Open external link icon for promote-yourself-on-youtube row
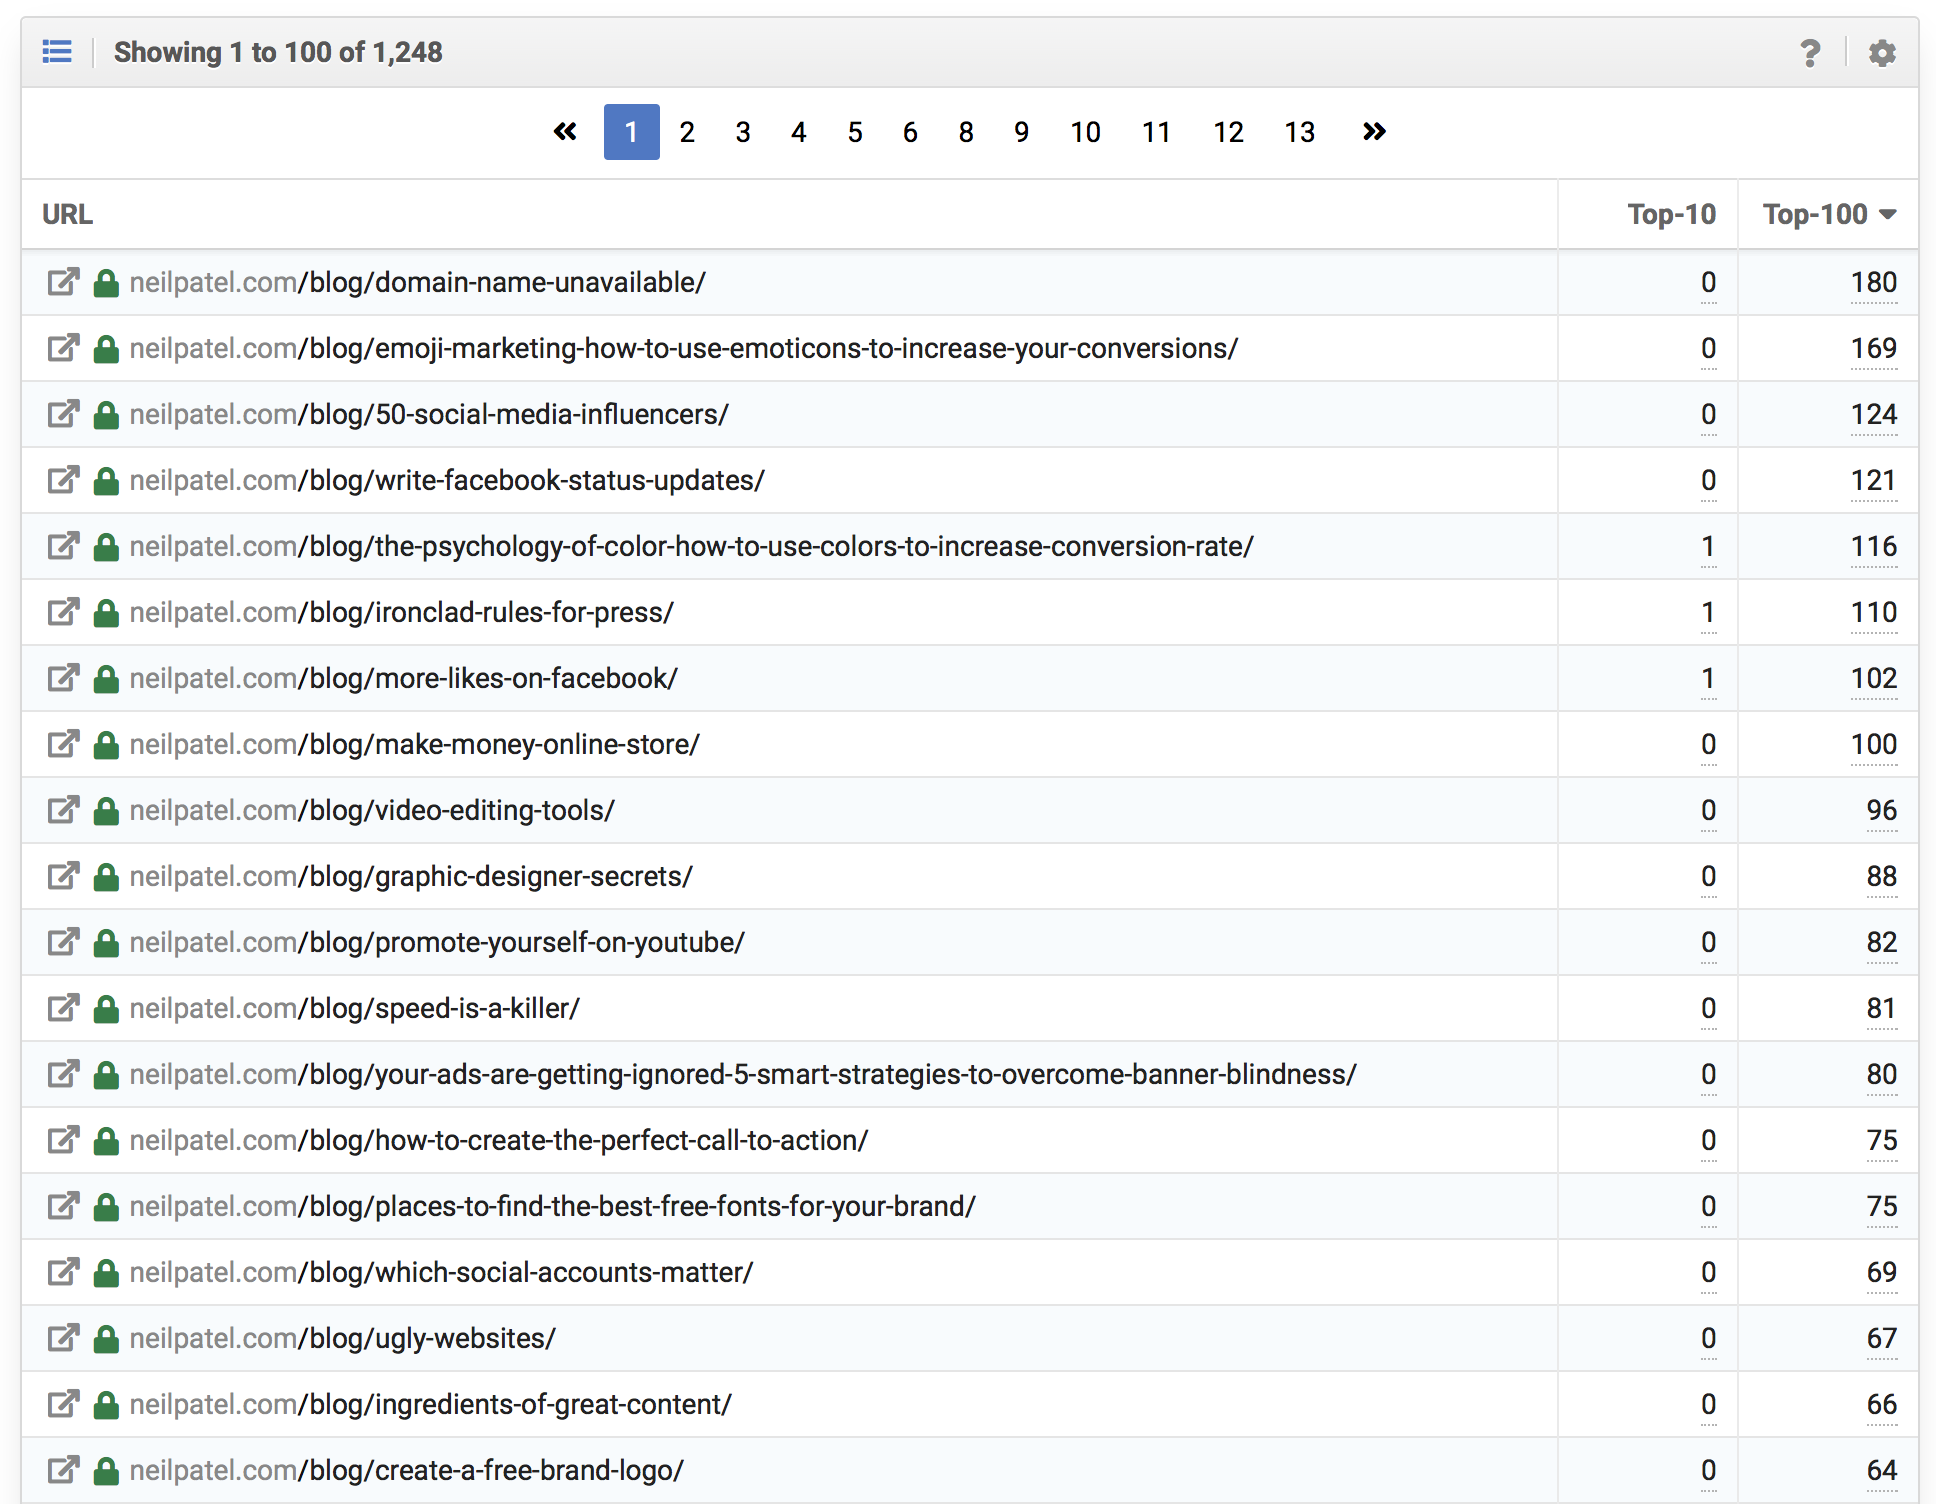This screenshot has height=1504, width=1936. click(x=63, y=942)
